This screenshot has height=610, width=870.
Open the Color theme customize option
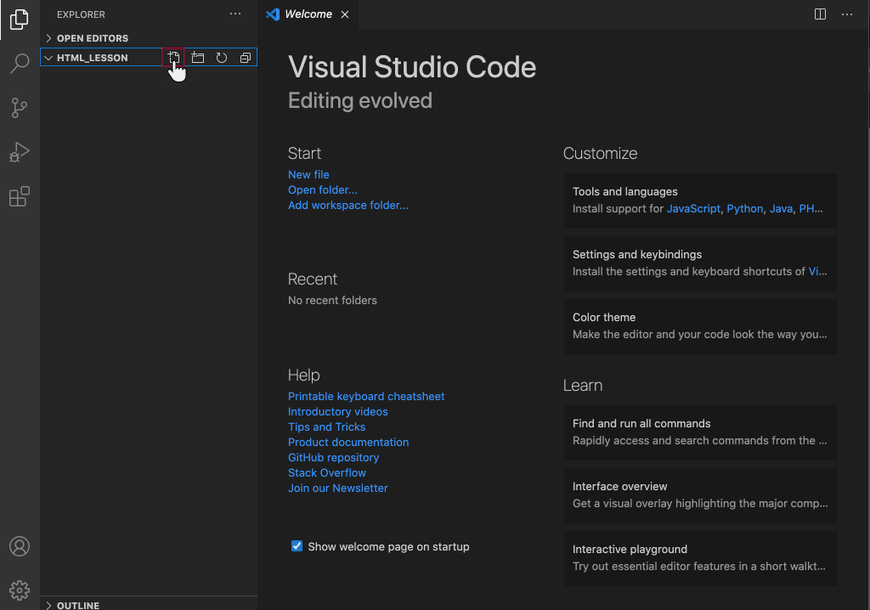pyautogui.click(x=700, y=326)
